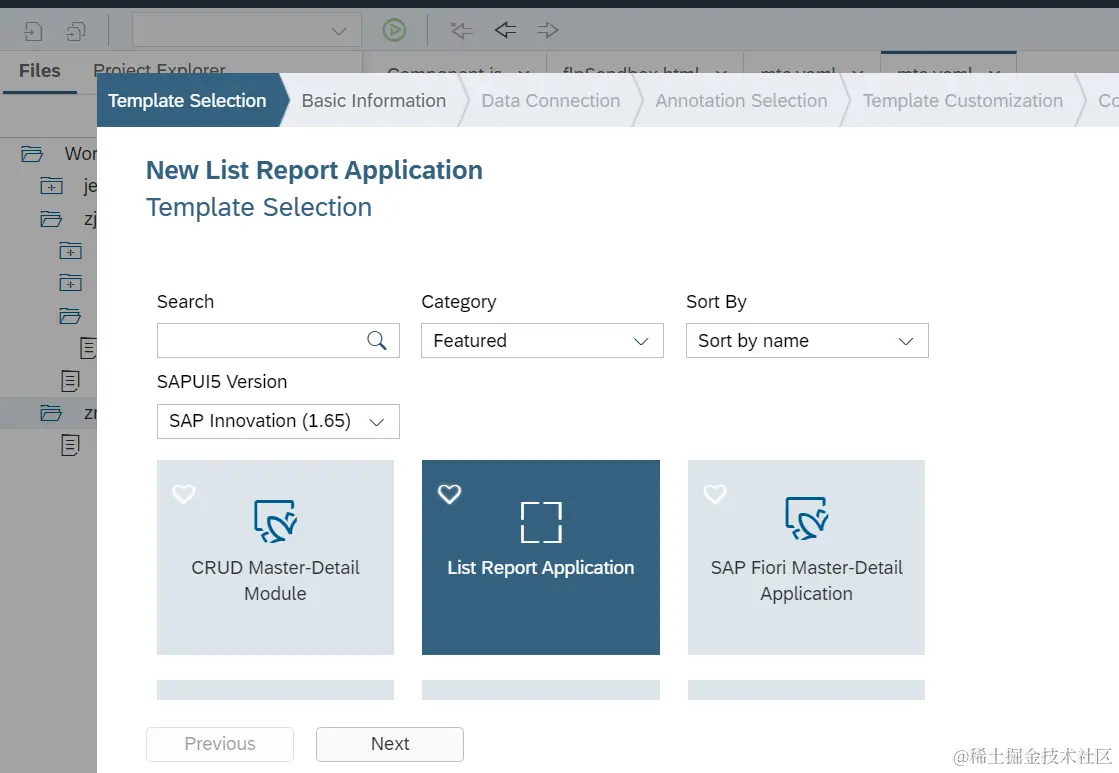Screen dimensions: 1119x773
Task: Switch to the Project Explorer tab
Action: point(159,68)
